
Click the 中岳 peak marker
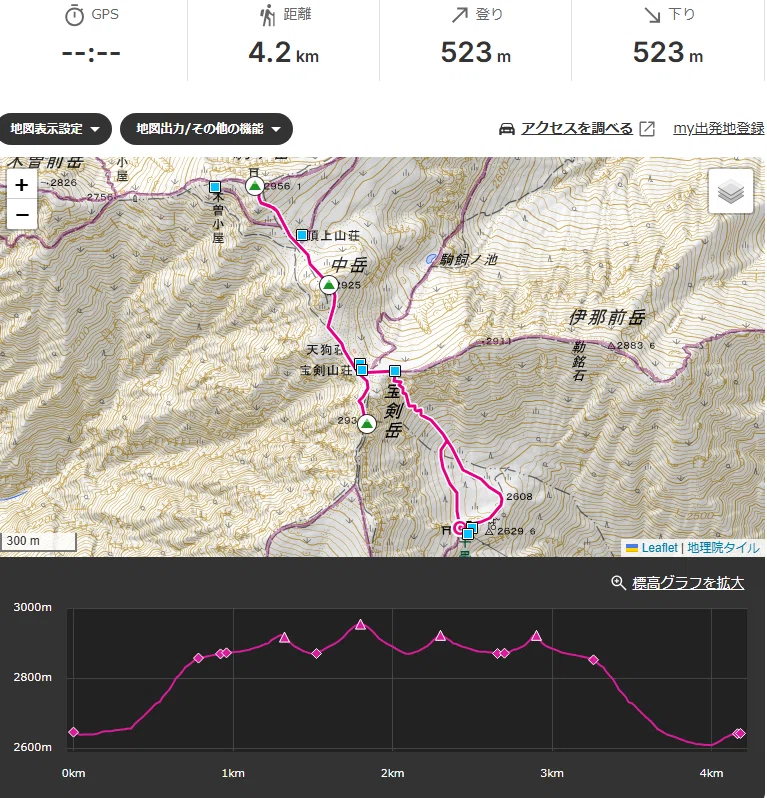329,285
